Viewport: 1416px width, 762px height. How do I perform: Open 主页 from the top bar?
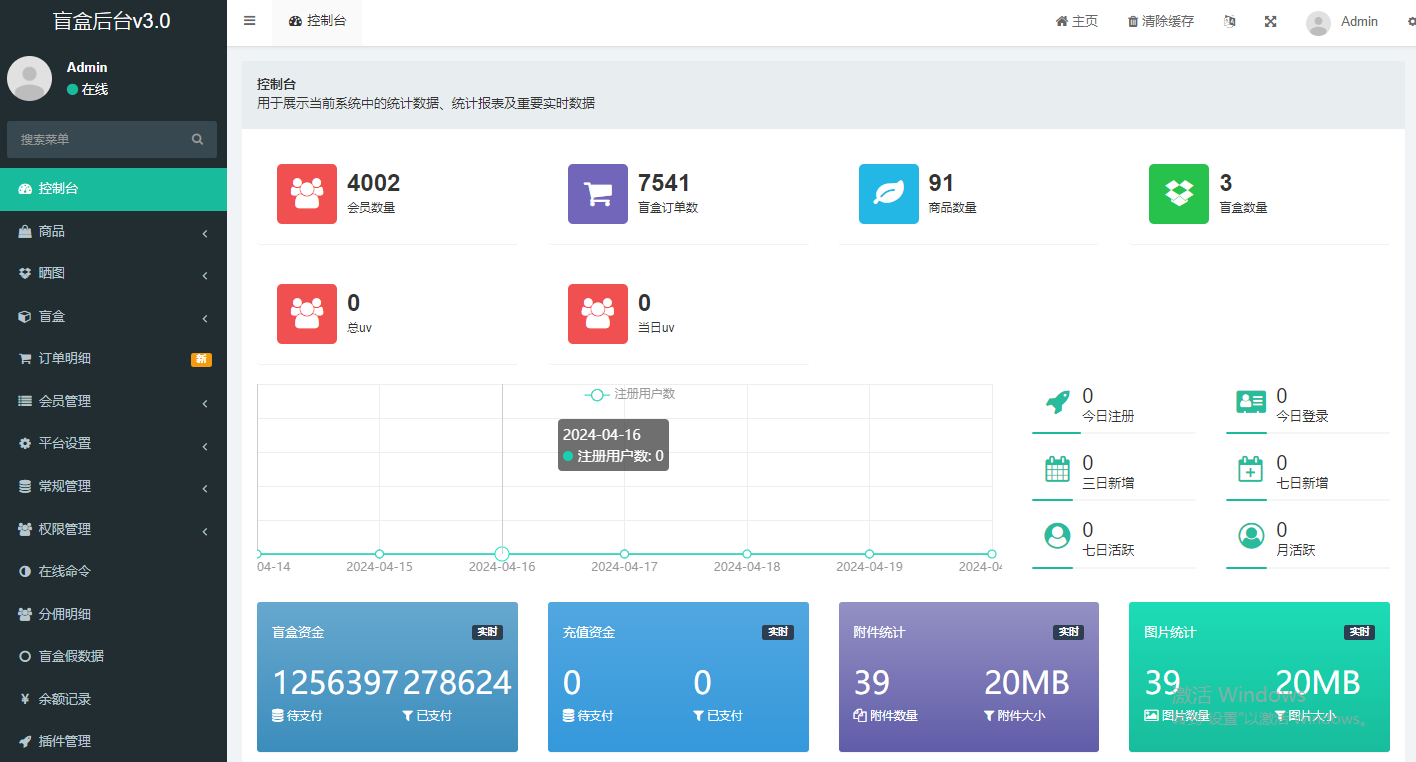[x=1076, y=20]
